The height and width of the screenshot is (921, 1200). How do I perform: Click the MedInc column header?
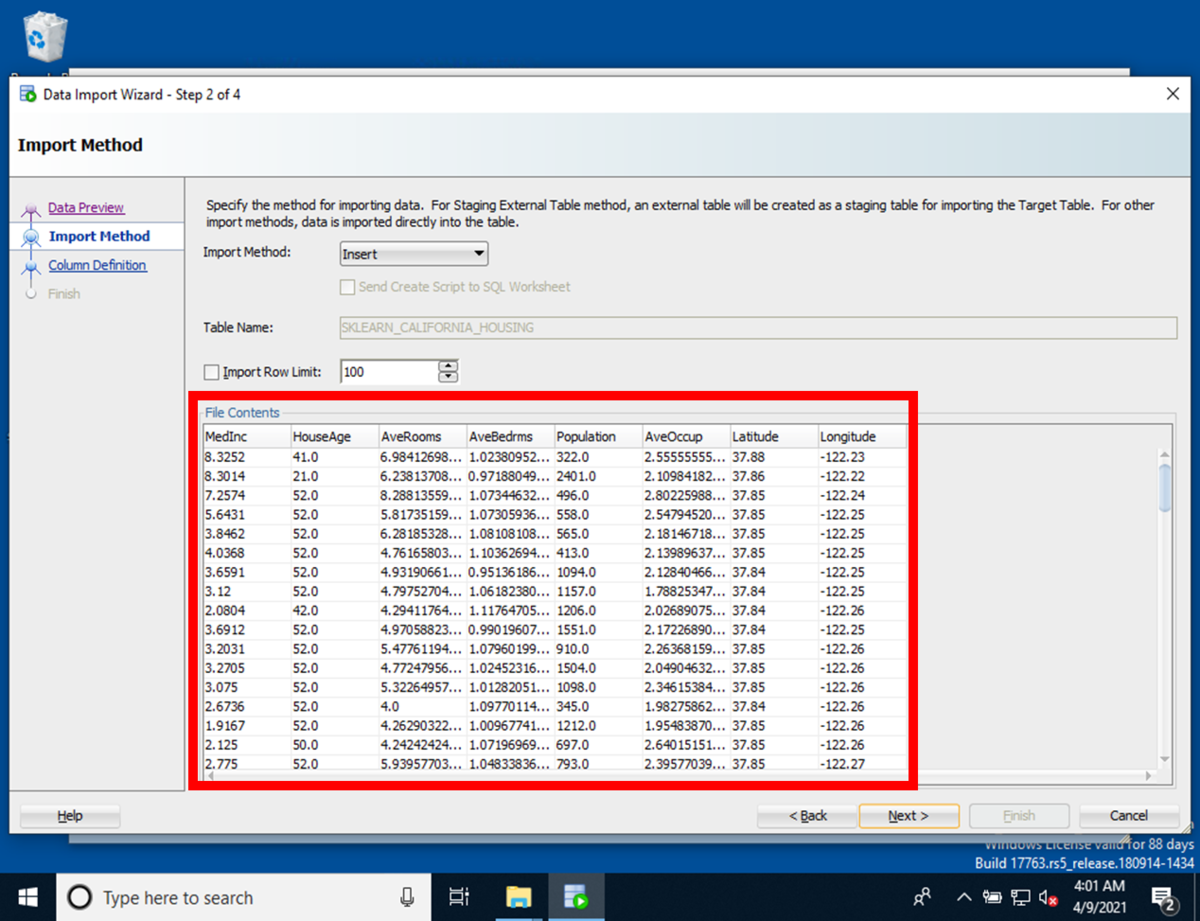coord(246,437)
